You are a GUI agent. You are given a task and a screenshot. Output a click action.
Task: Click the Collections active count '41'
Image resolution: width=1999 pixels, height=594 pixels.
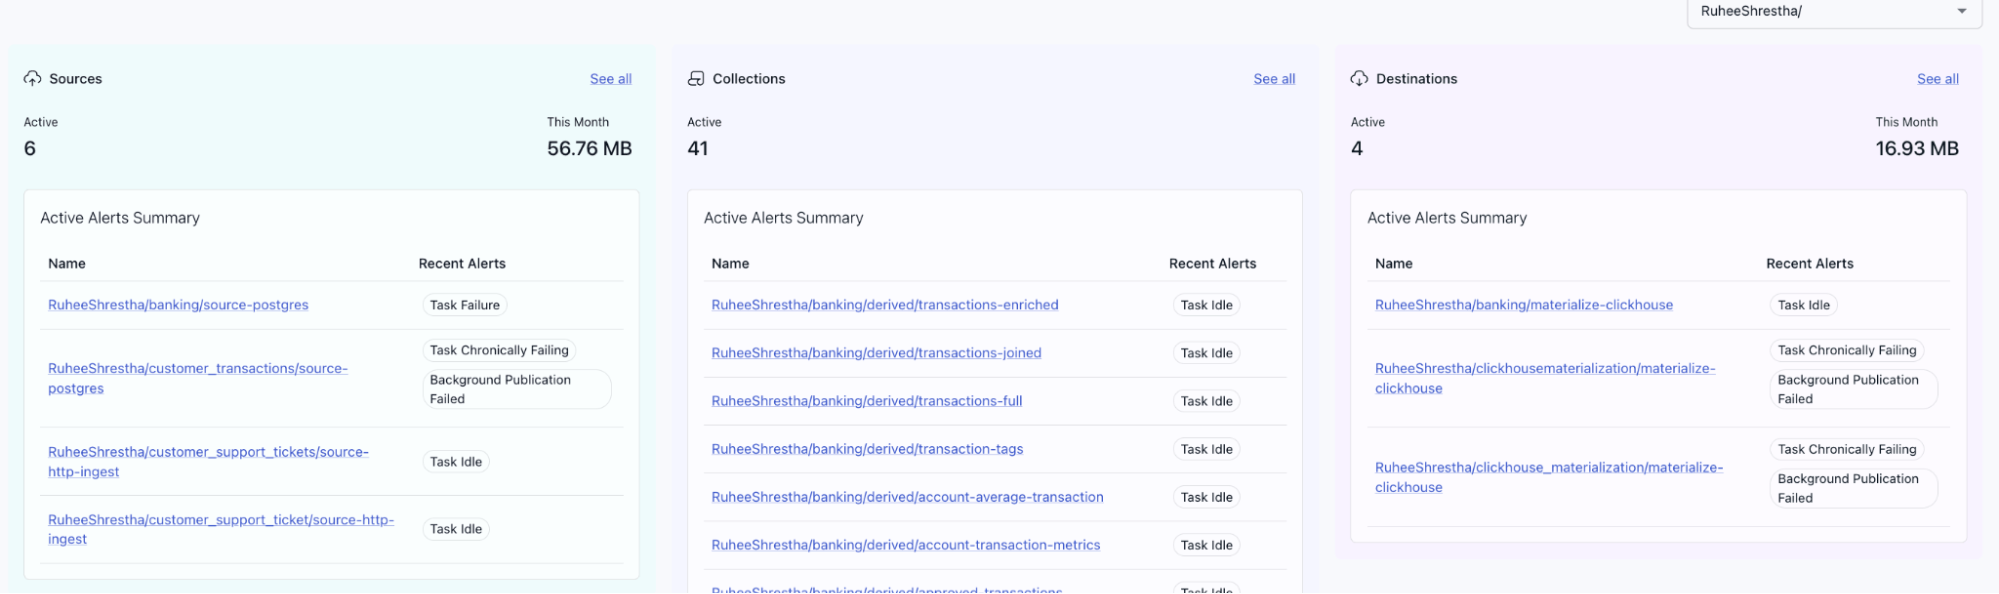pos(698,148)
